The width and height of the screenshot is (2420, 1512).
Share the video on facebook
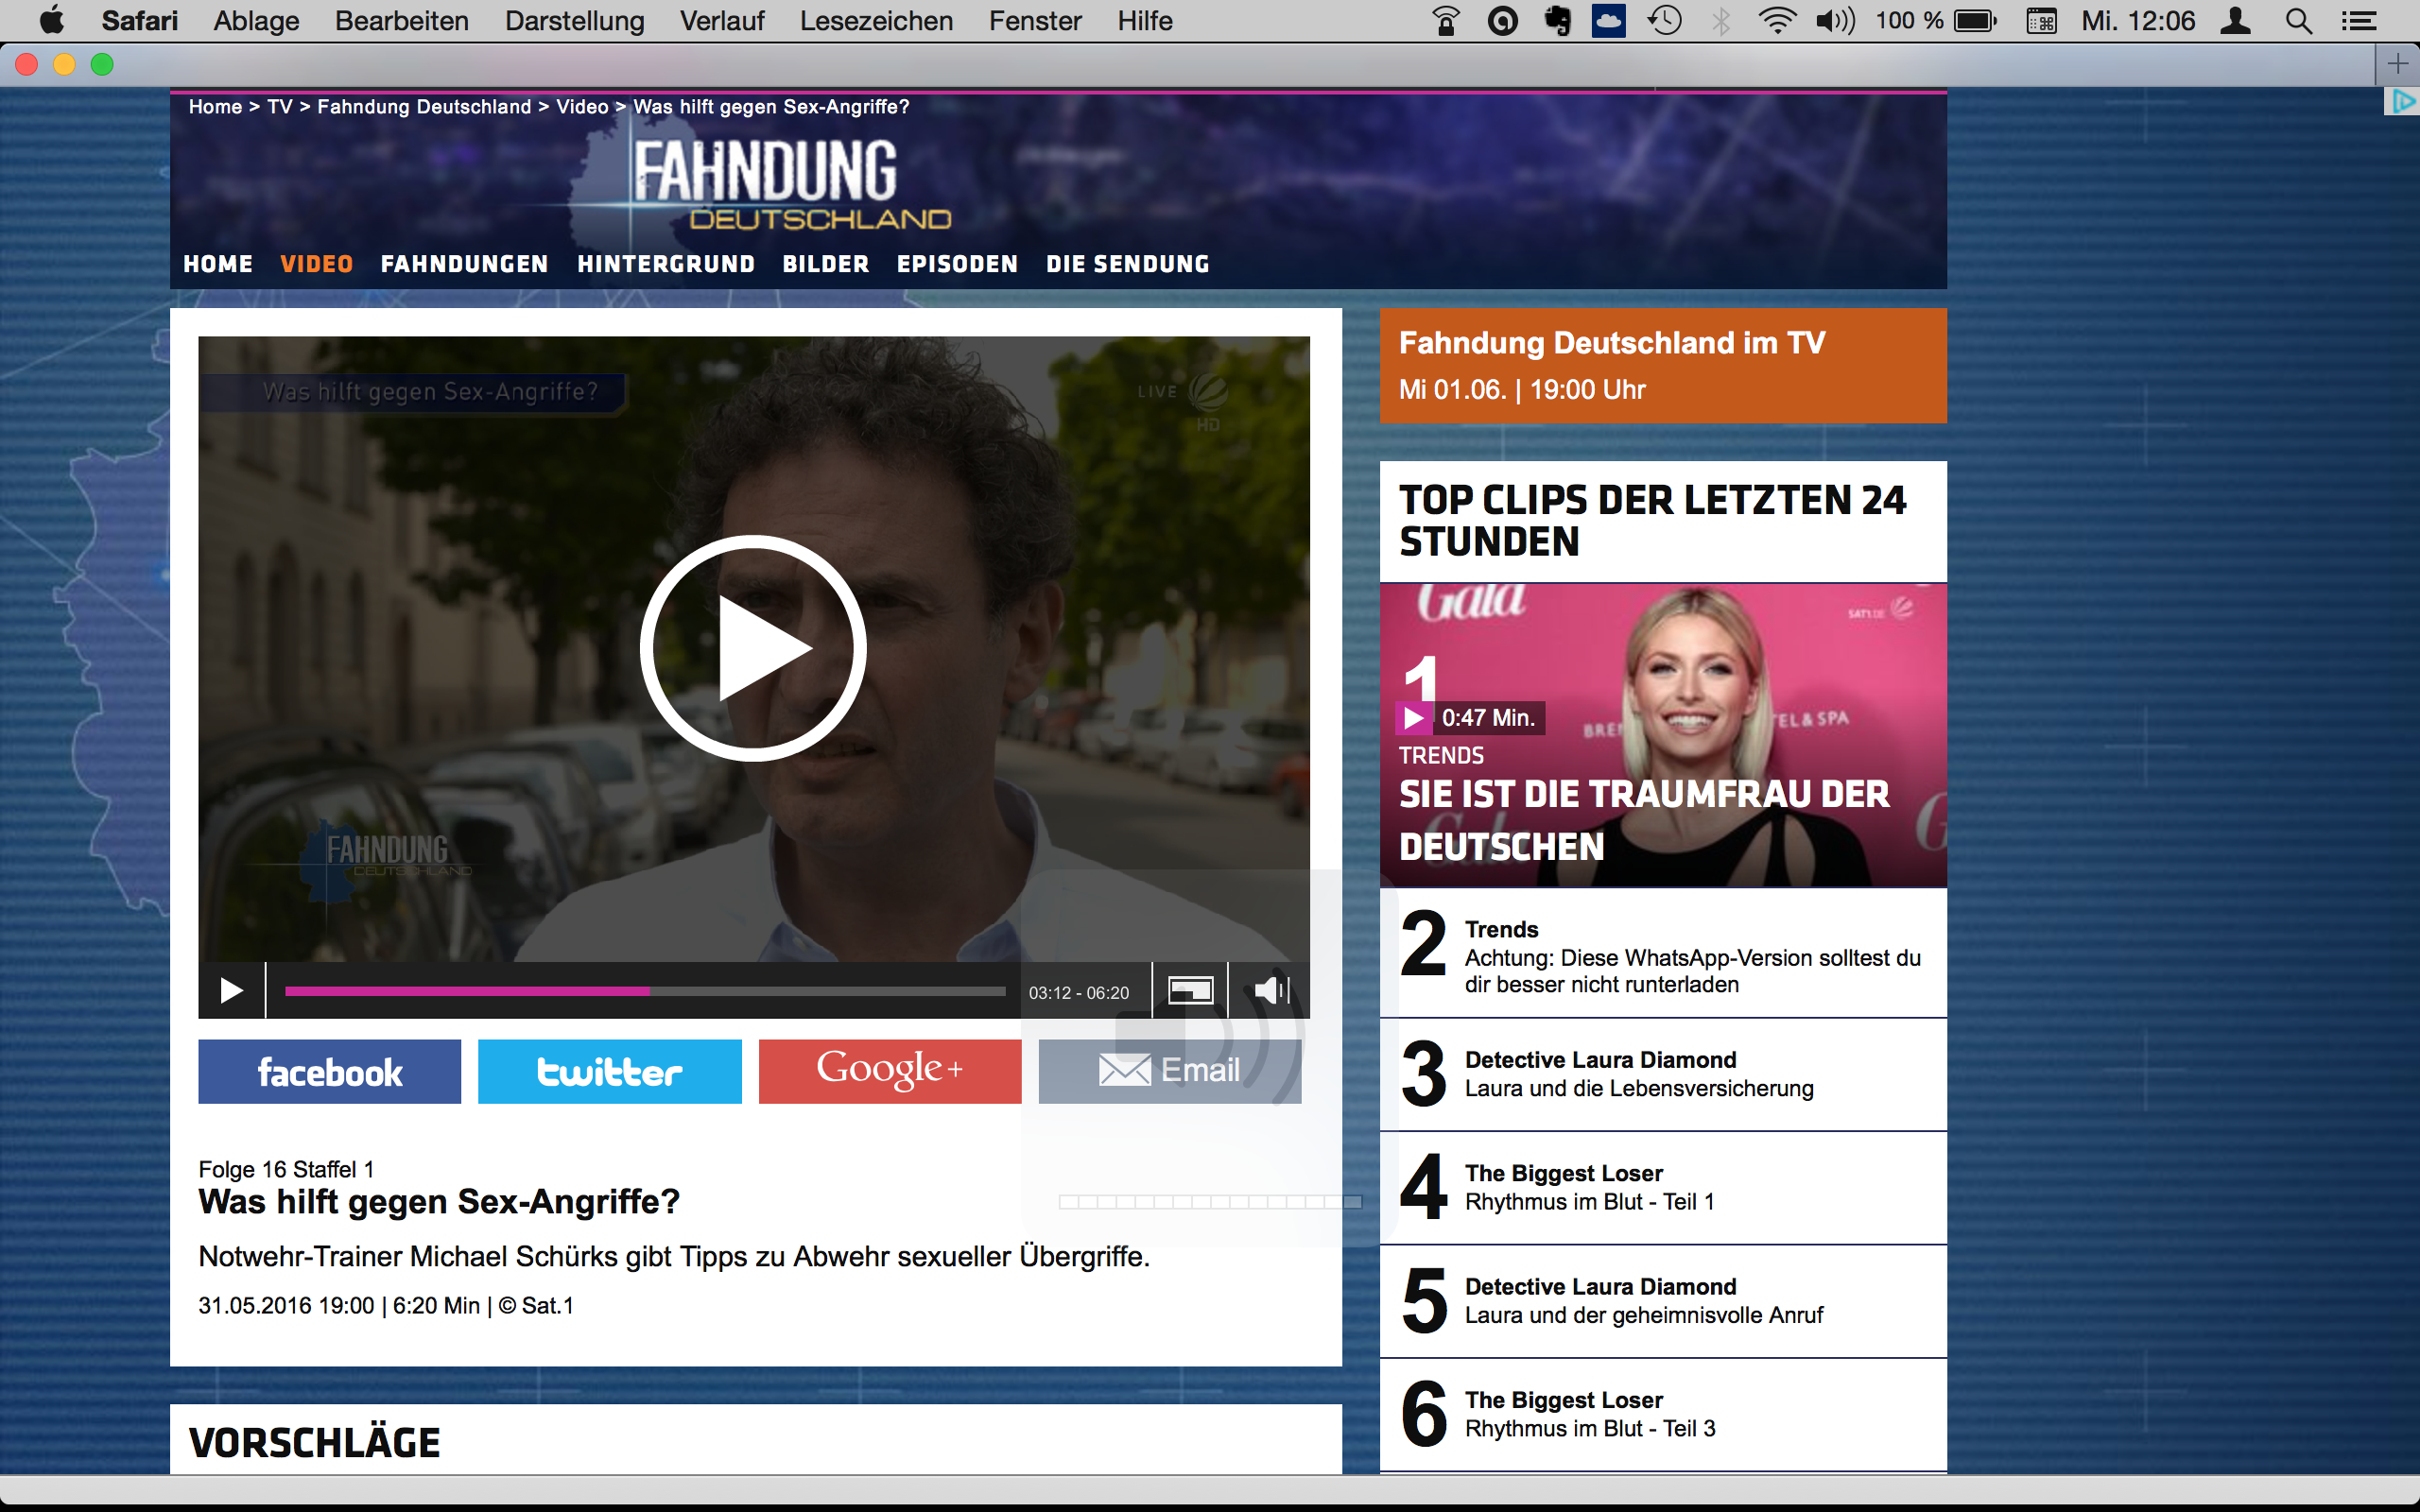point(330,1072)
